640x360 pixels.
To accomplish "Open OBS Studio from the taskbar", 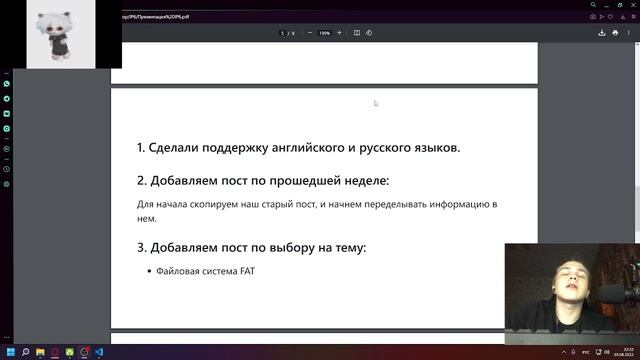I will 84,352.
